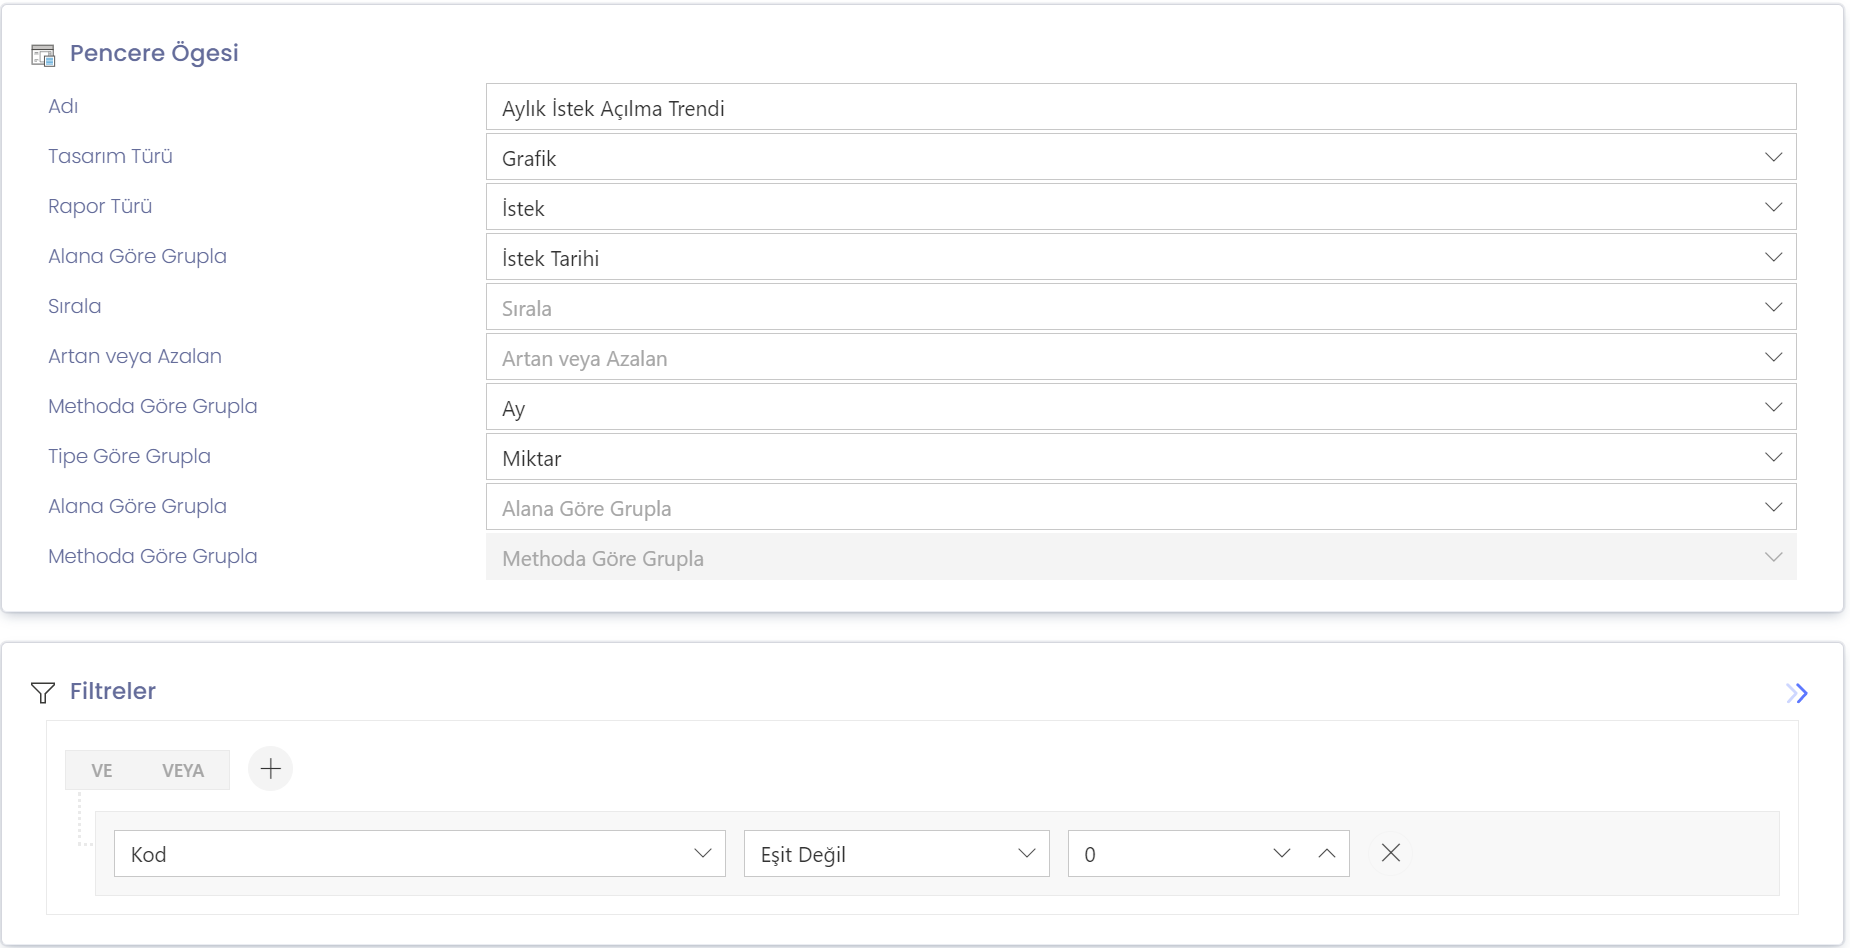This screenshot has width=1850, height=948.
Task: Decrease the filter value with down arrow
Action: coord(1282,853)
